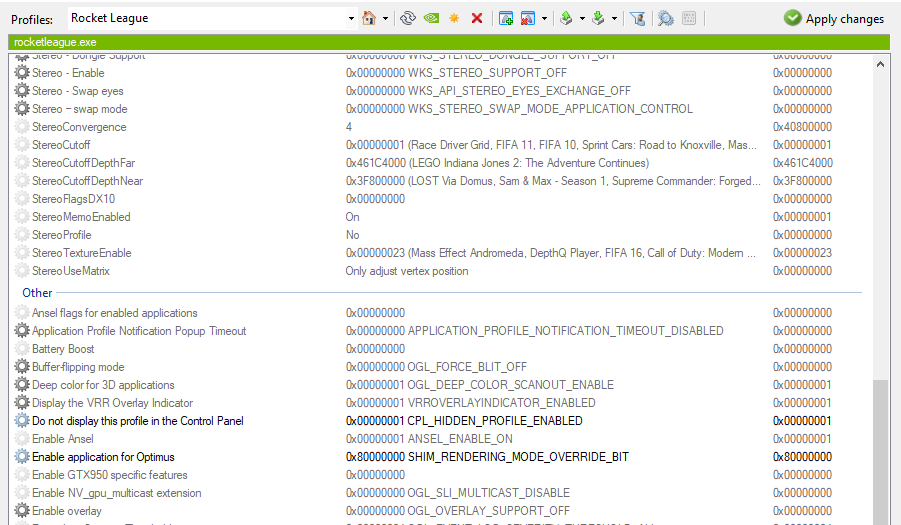The width and height of the screenshot is (901, 525).
Task: Select the StereoCutoffDepthNear setting name
Action: 87,181
